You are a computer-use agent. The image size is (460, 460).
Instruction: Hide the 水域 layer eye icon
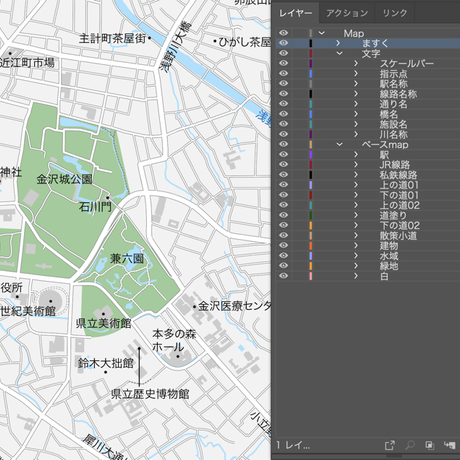[x=283, y=255]
